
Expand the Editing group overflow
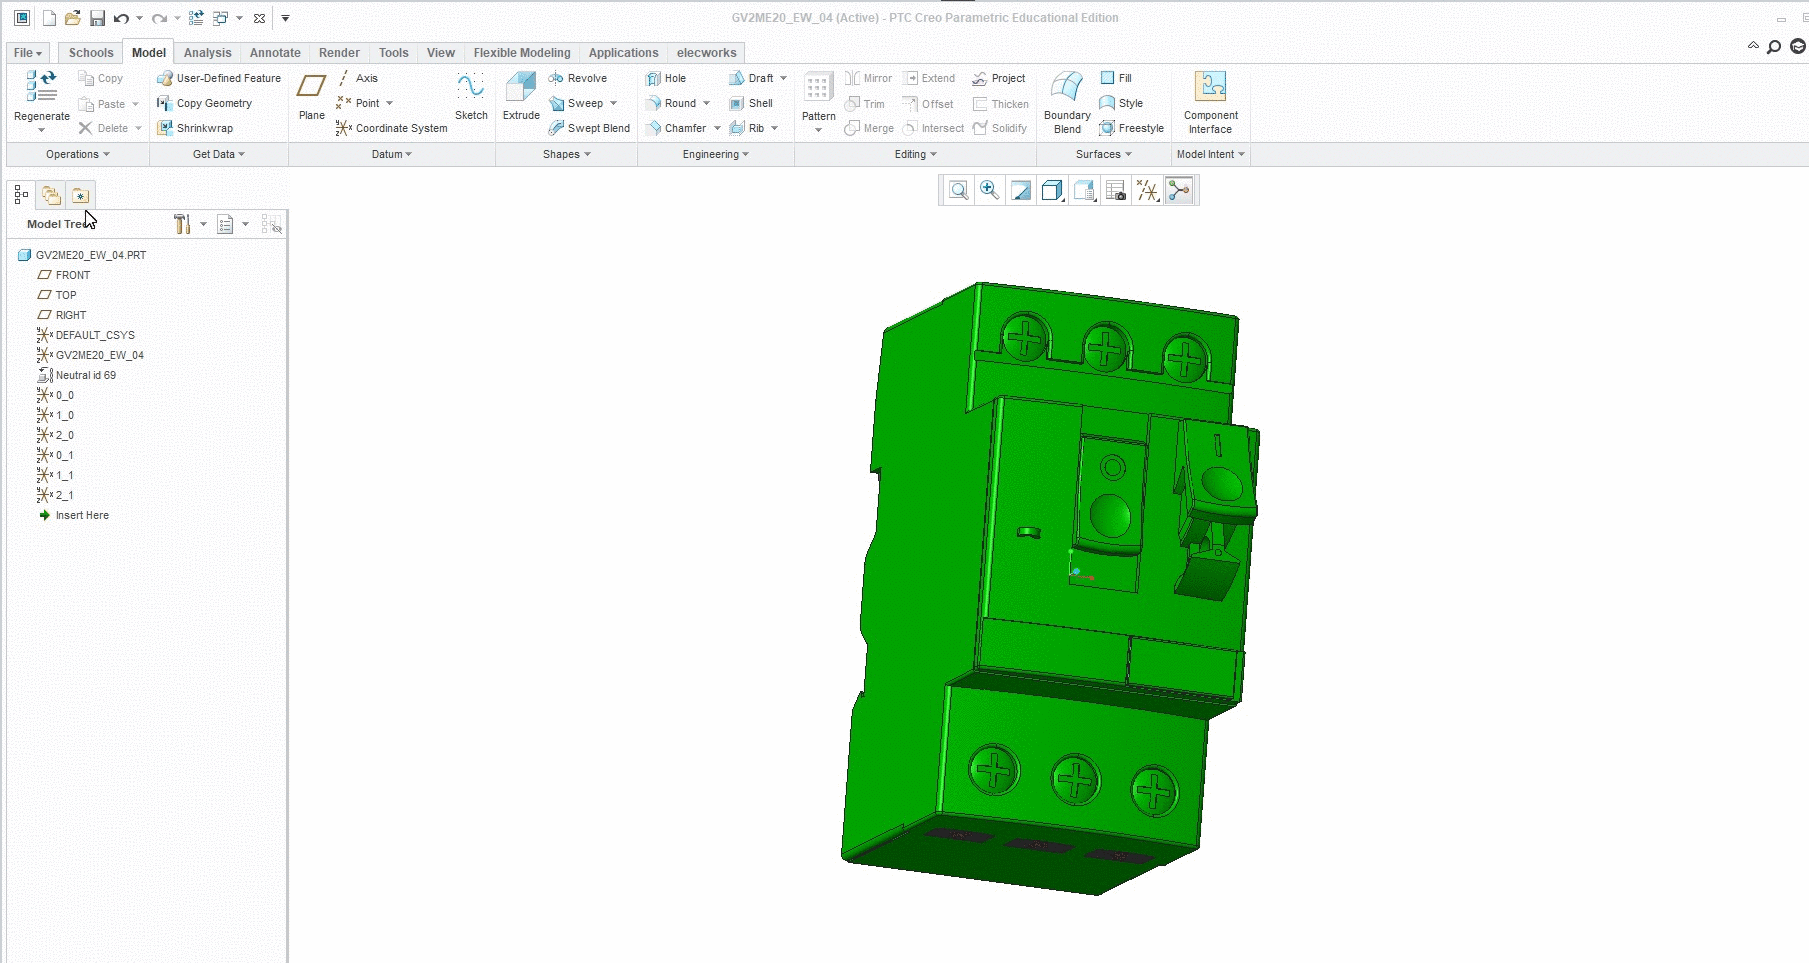tap(916, 154)
